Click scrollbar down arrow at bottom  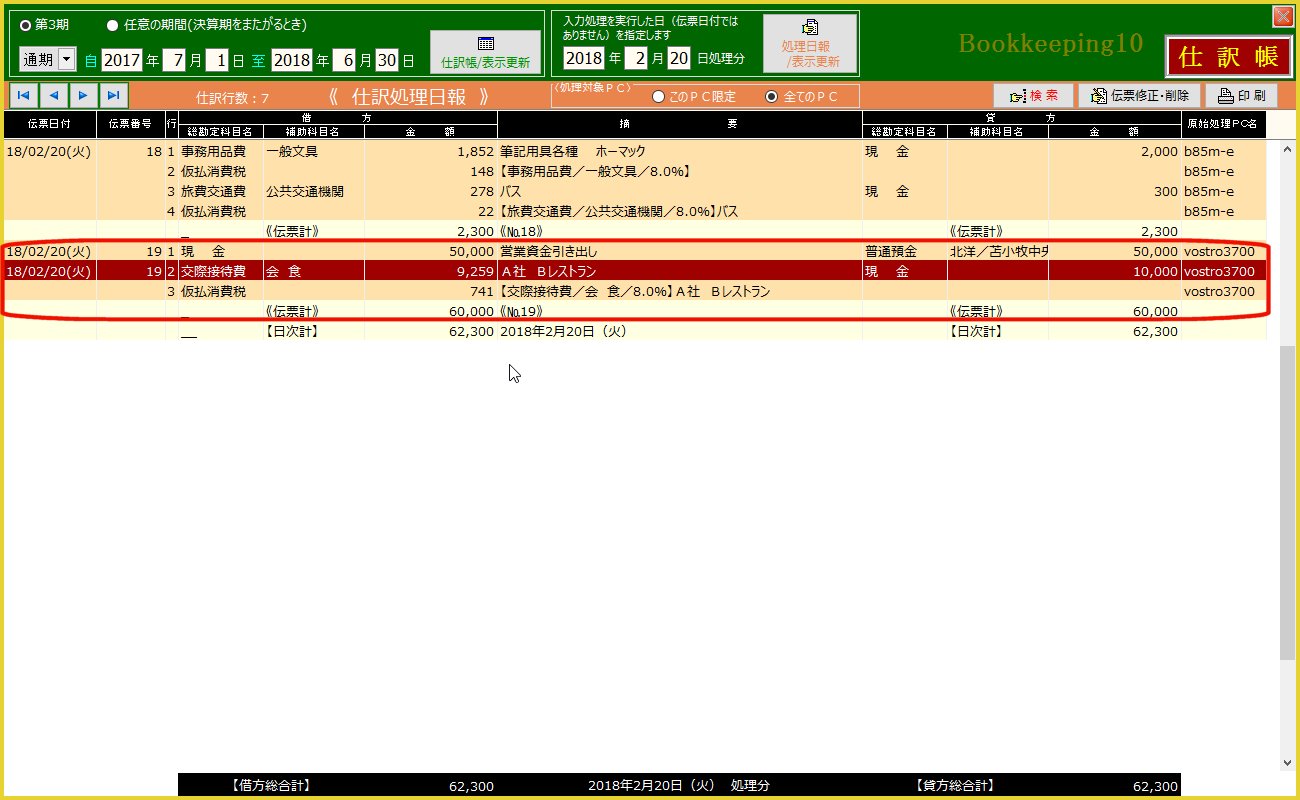[1287, 763]
